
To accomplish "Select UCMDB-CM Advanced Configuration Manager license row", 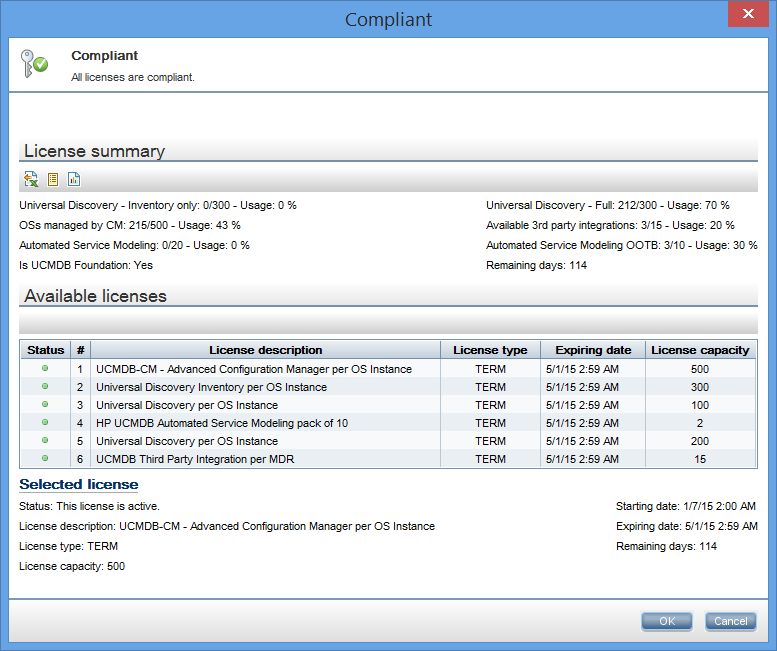I will 388,369.
